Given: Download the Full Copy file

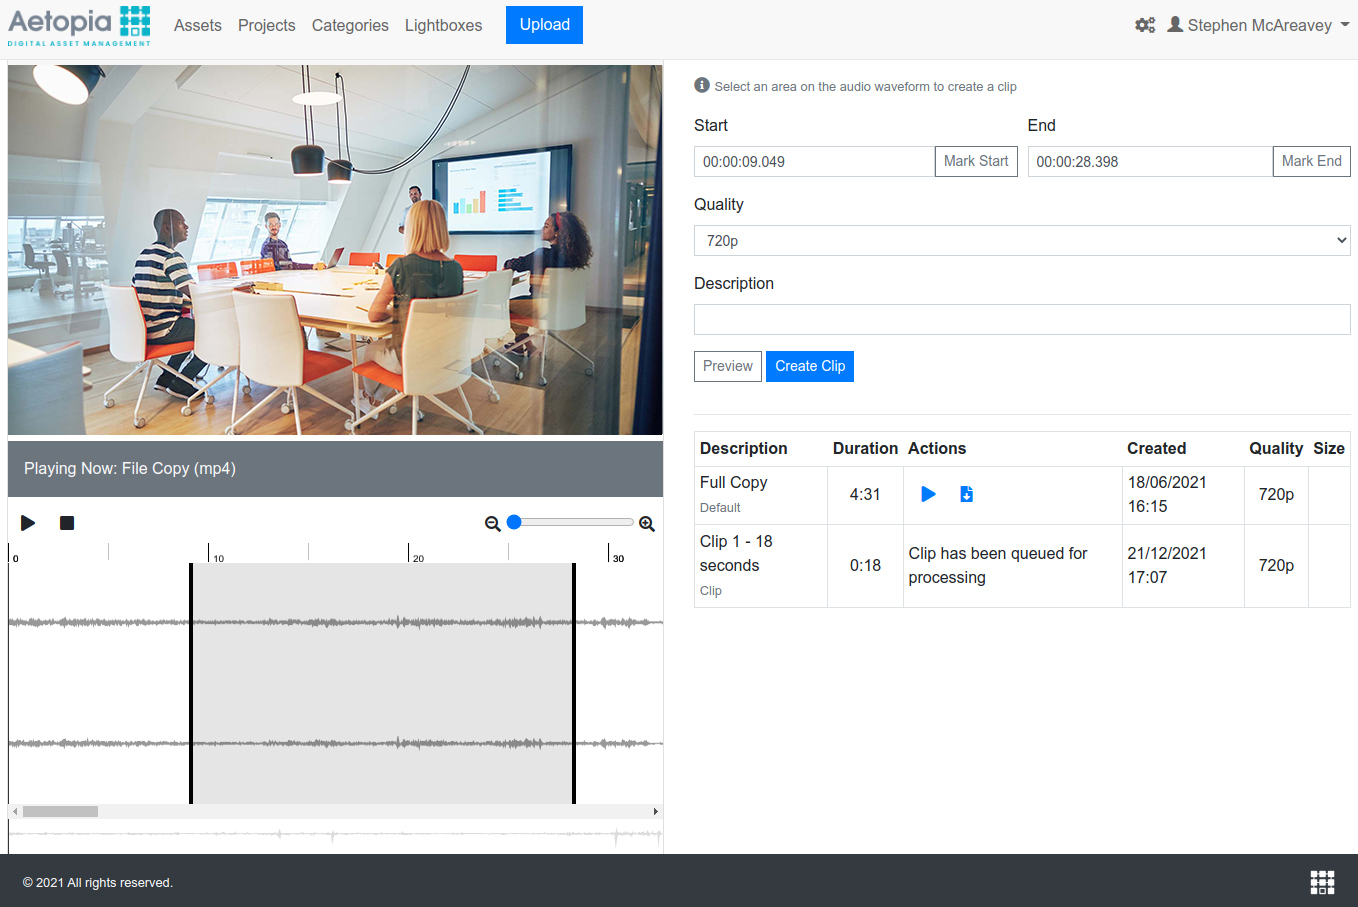Looking at the screenshot, I should point(966,494).
